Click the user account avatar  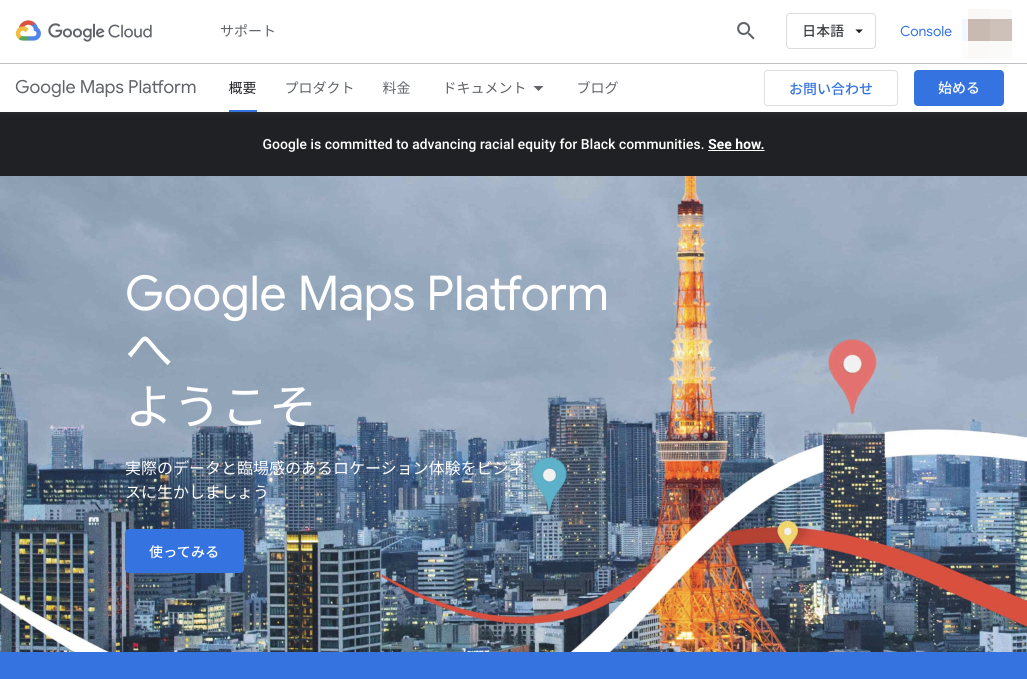989,31
